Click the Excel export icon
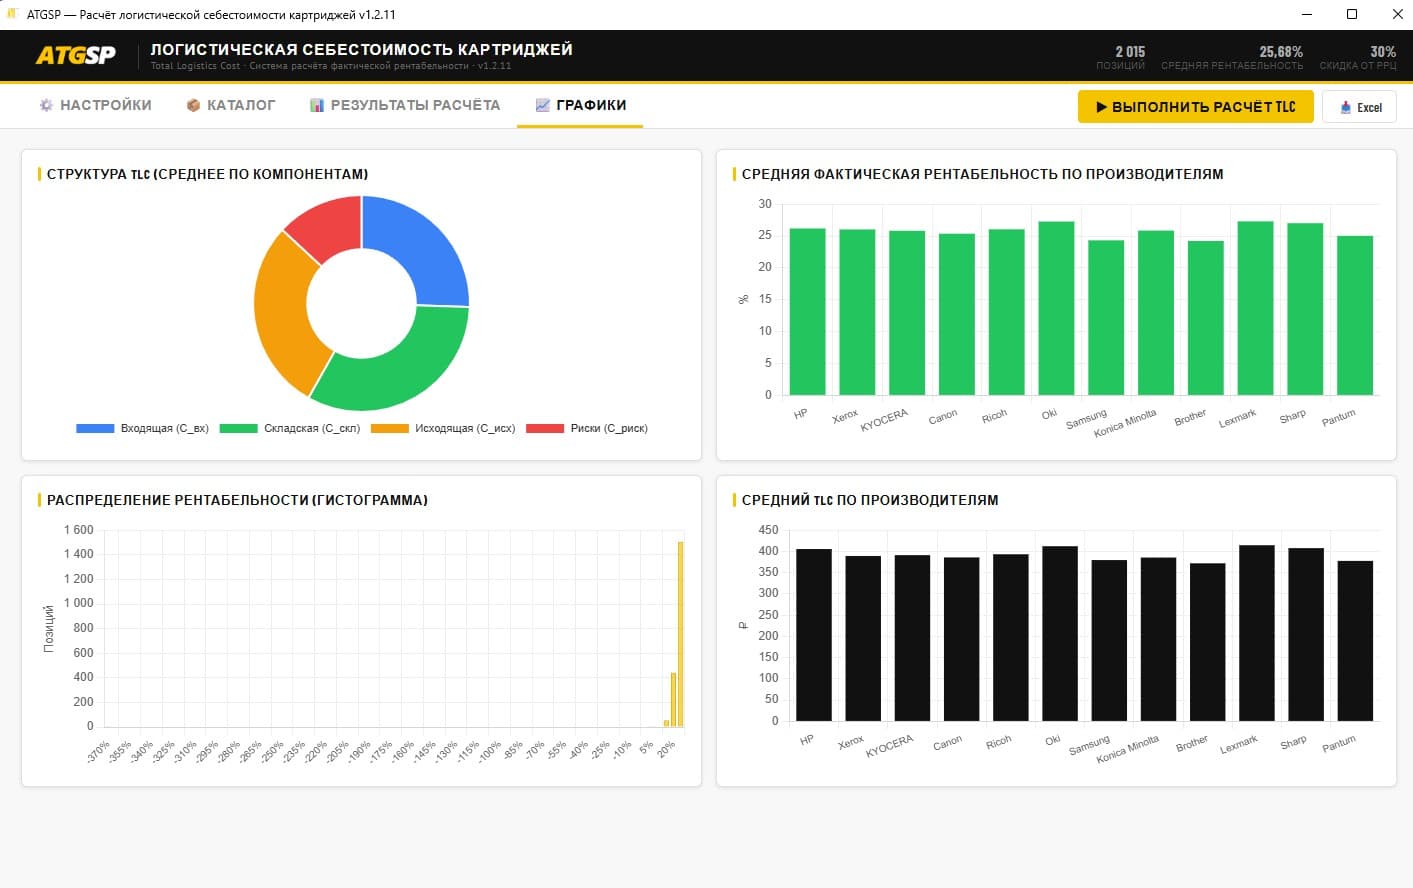This screenshot has height=888, width=1413. (1346, 107)
